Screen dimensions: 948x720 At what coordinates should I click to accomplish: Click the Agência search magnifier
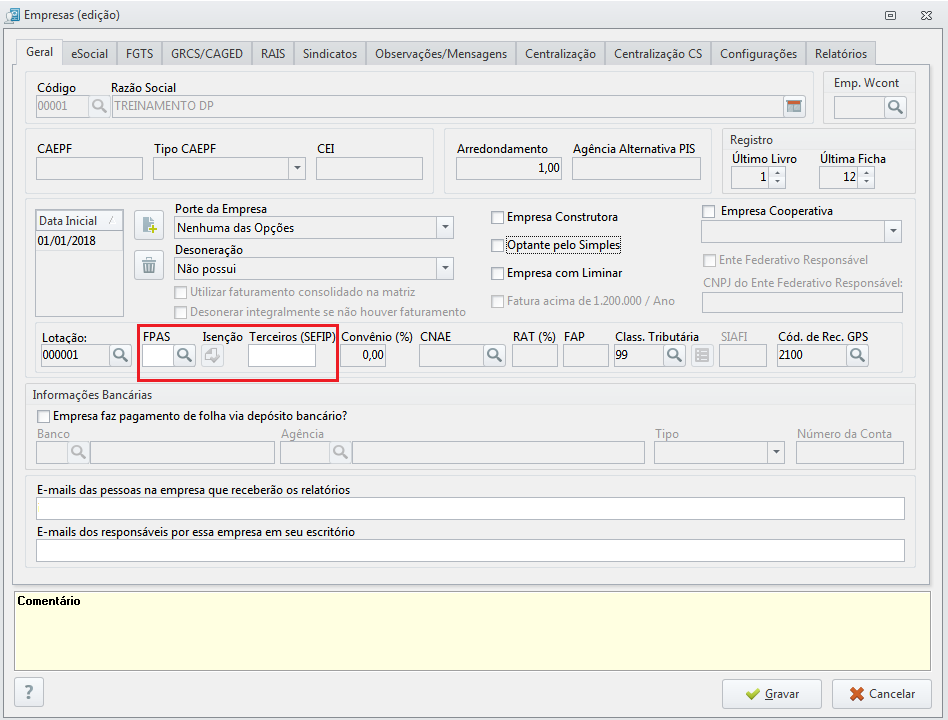340,452
